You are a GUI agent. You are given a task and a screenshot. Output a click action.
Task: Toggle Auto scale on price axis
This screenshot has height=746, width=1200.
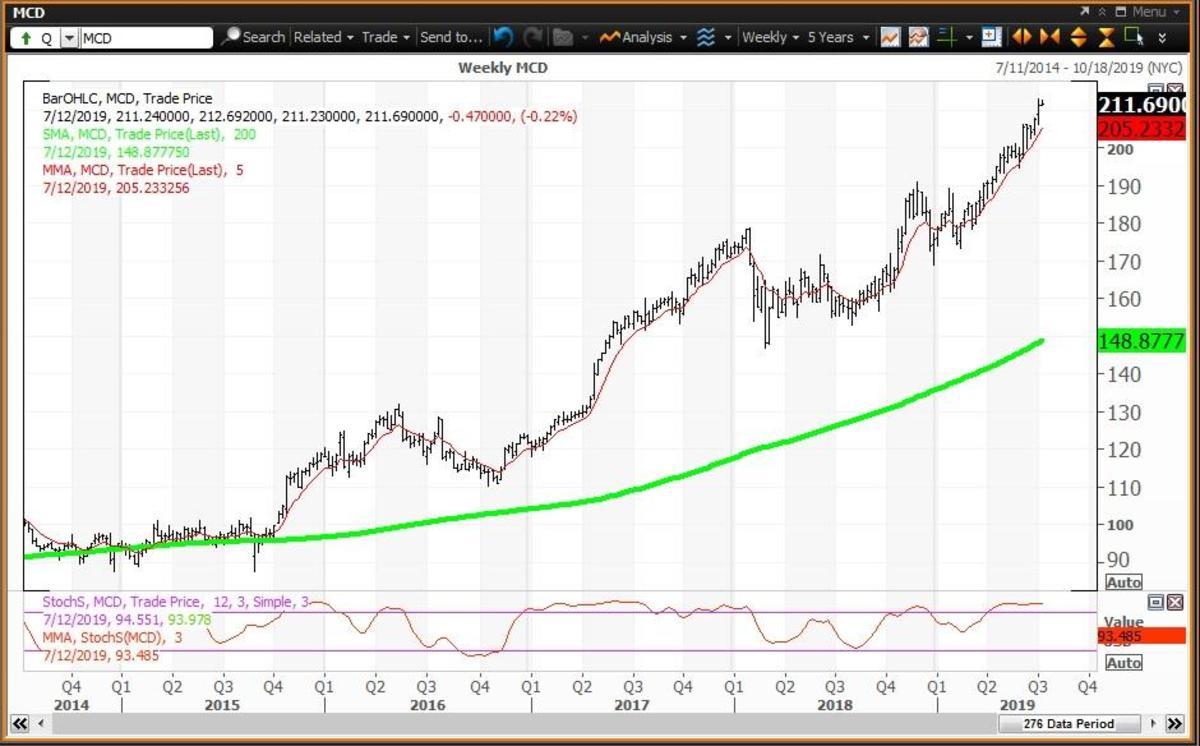click(x=1124, y=582)
